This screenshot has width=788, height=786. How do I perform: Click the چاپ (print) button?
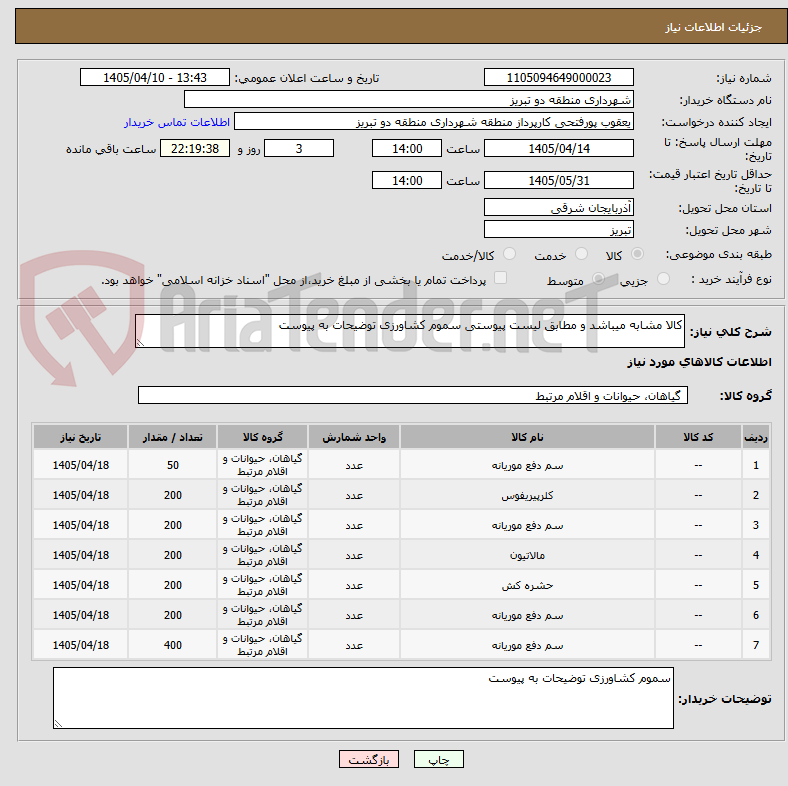(x=438, y=759)
